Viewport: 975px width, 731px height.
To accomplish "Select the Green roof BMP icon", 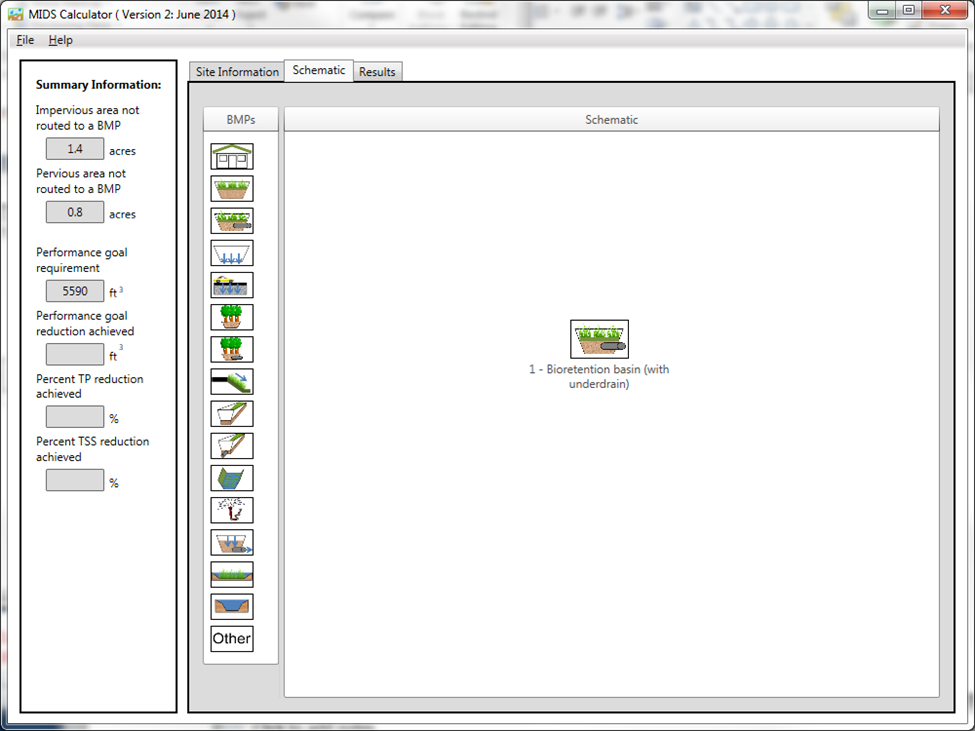I will 232,157.
